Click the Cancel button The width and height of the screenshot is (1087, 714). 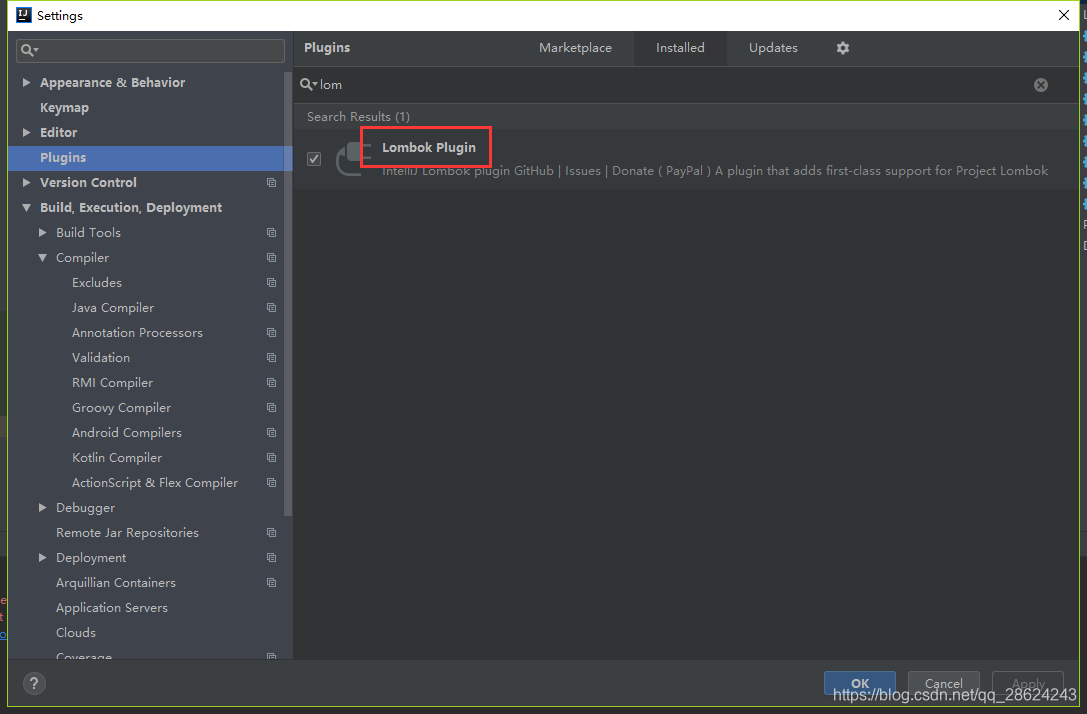pyautogui.click(x=943, y=683)
